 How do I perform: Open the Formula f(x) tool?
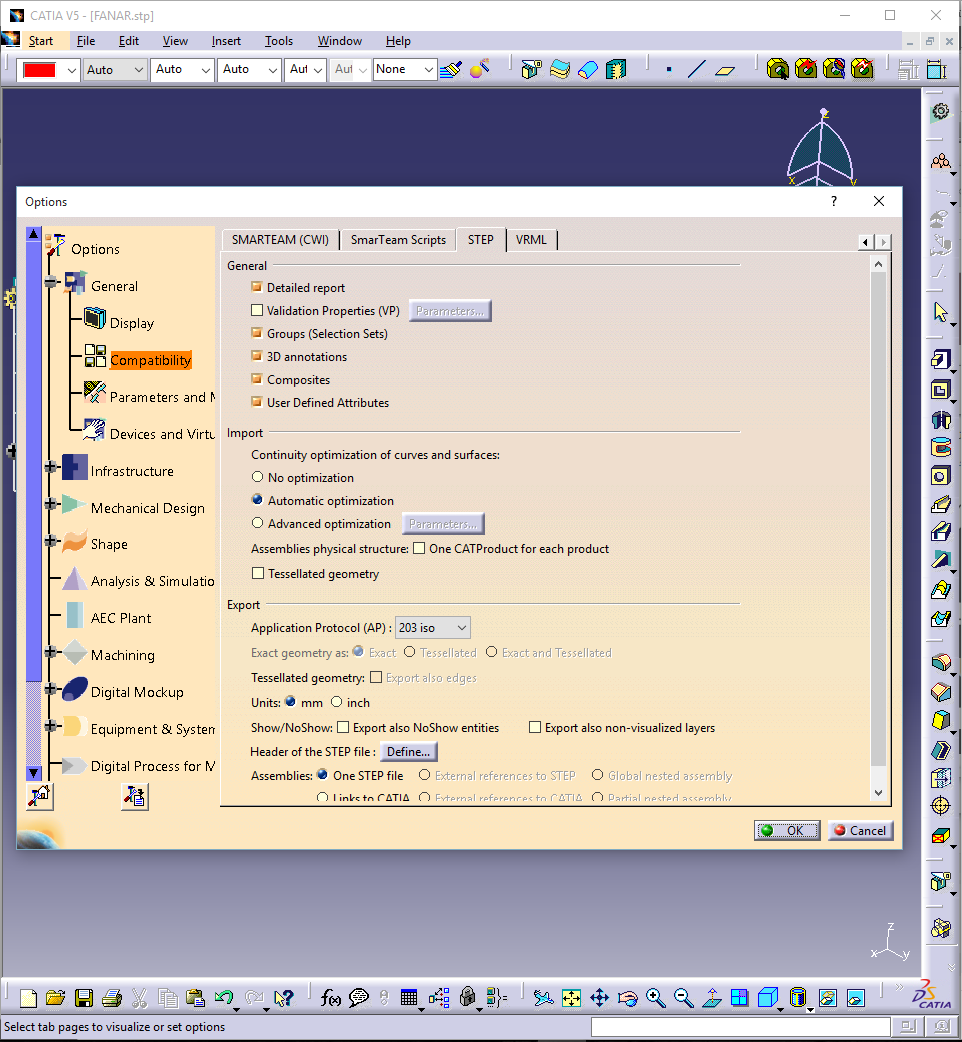[x=330, y=997]
